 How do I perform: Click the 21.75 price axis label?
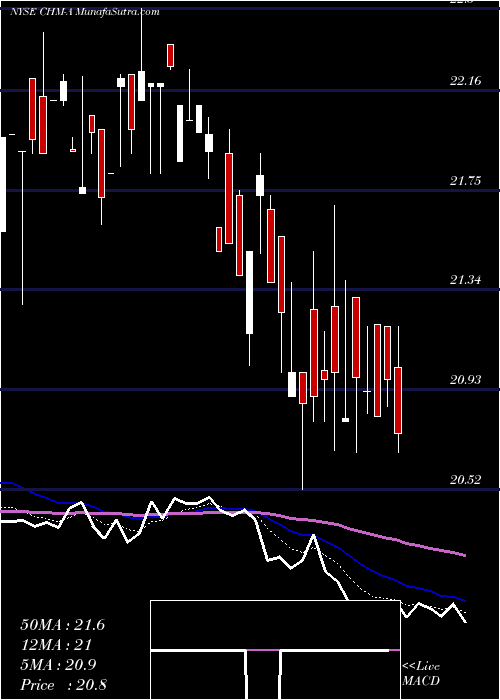coord(466,181)
